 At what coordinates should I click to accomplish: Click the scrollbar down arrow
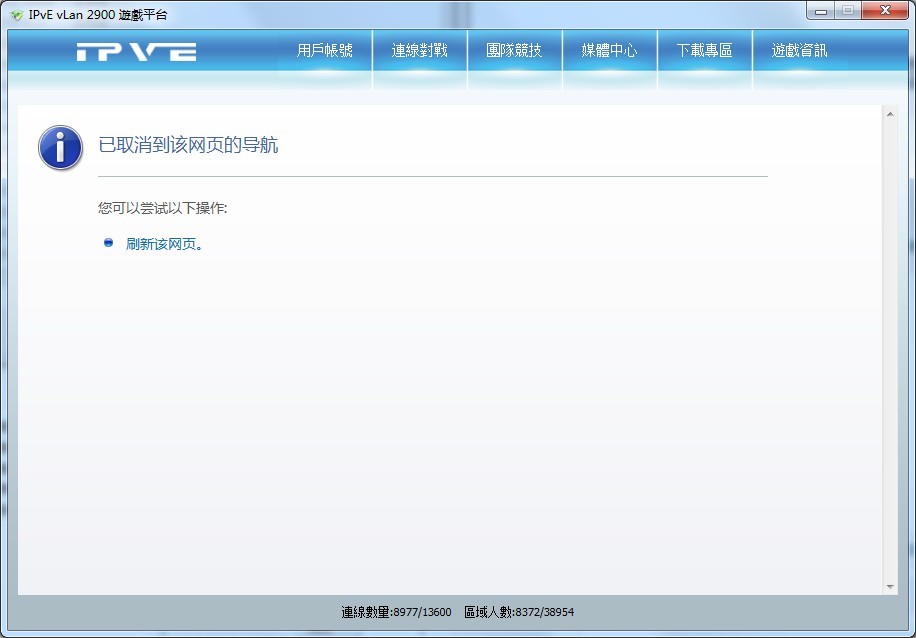pyautogui.click(x=890, y=587)
